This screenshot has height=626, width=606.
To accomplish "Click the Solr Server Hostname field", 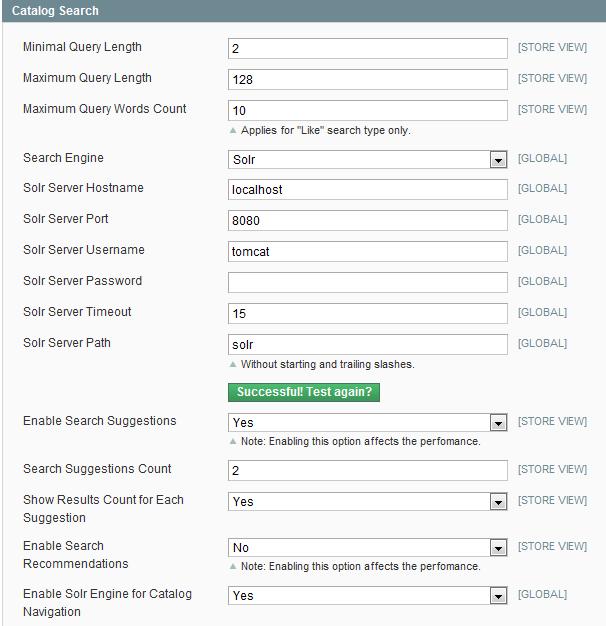I will coord(367,190).
